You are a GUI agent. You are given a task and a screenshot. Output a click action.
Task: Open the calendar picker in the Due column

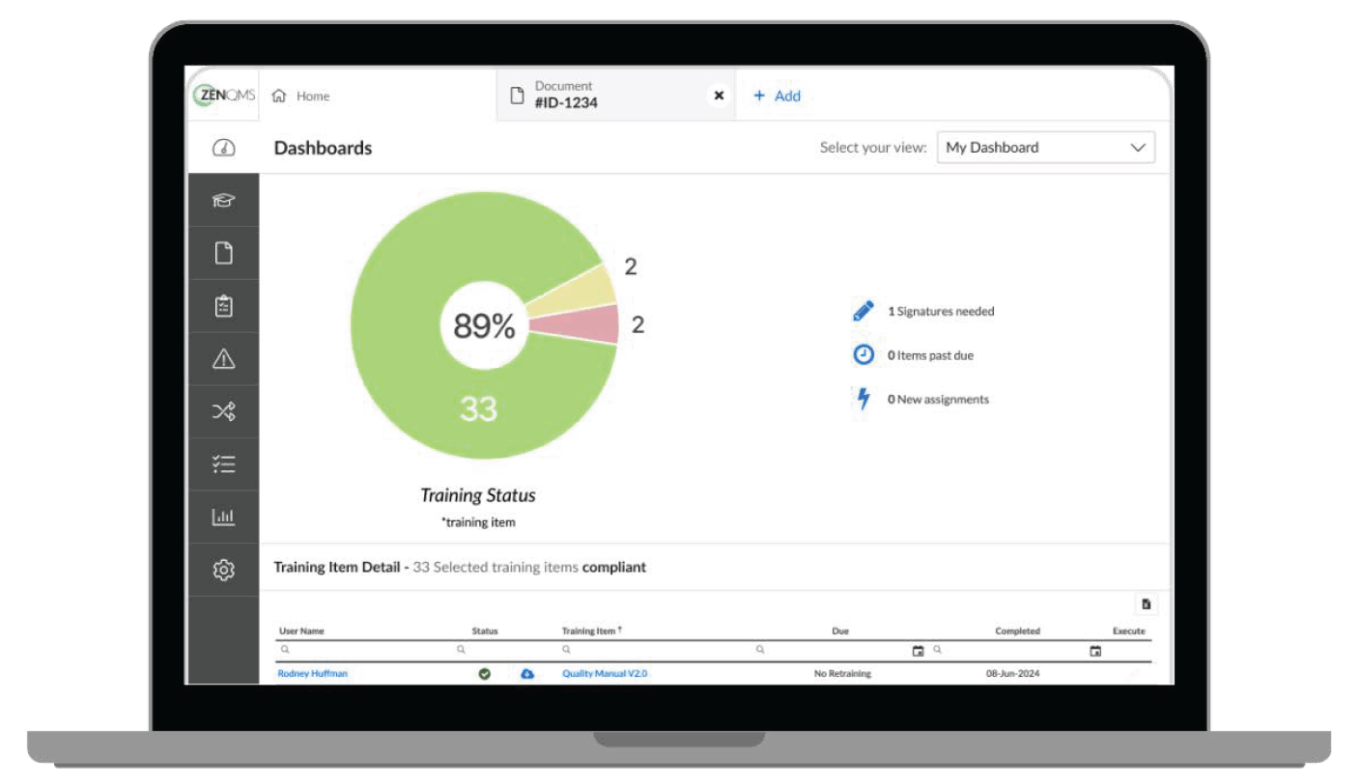[x=919, y=651]
